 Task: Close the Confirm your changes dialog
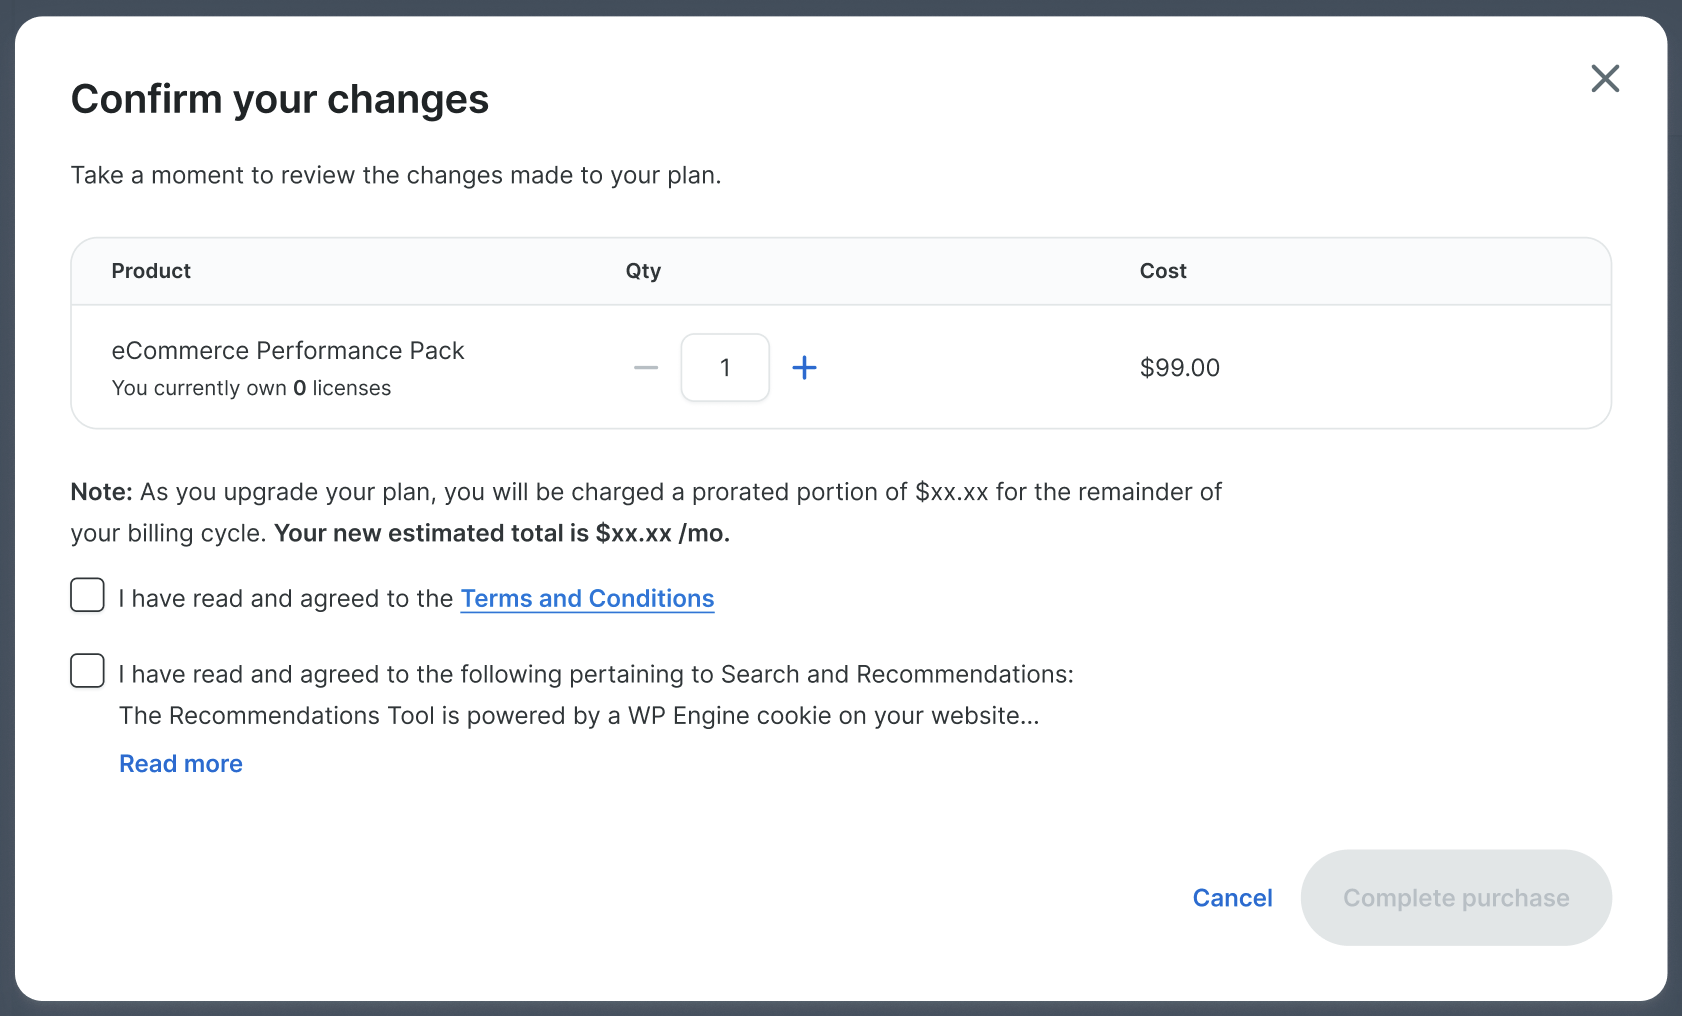[x=1605, y=78]
